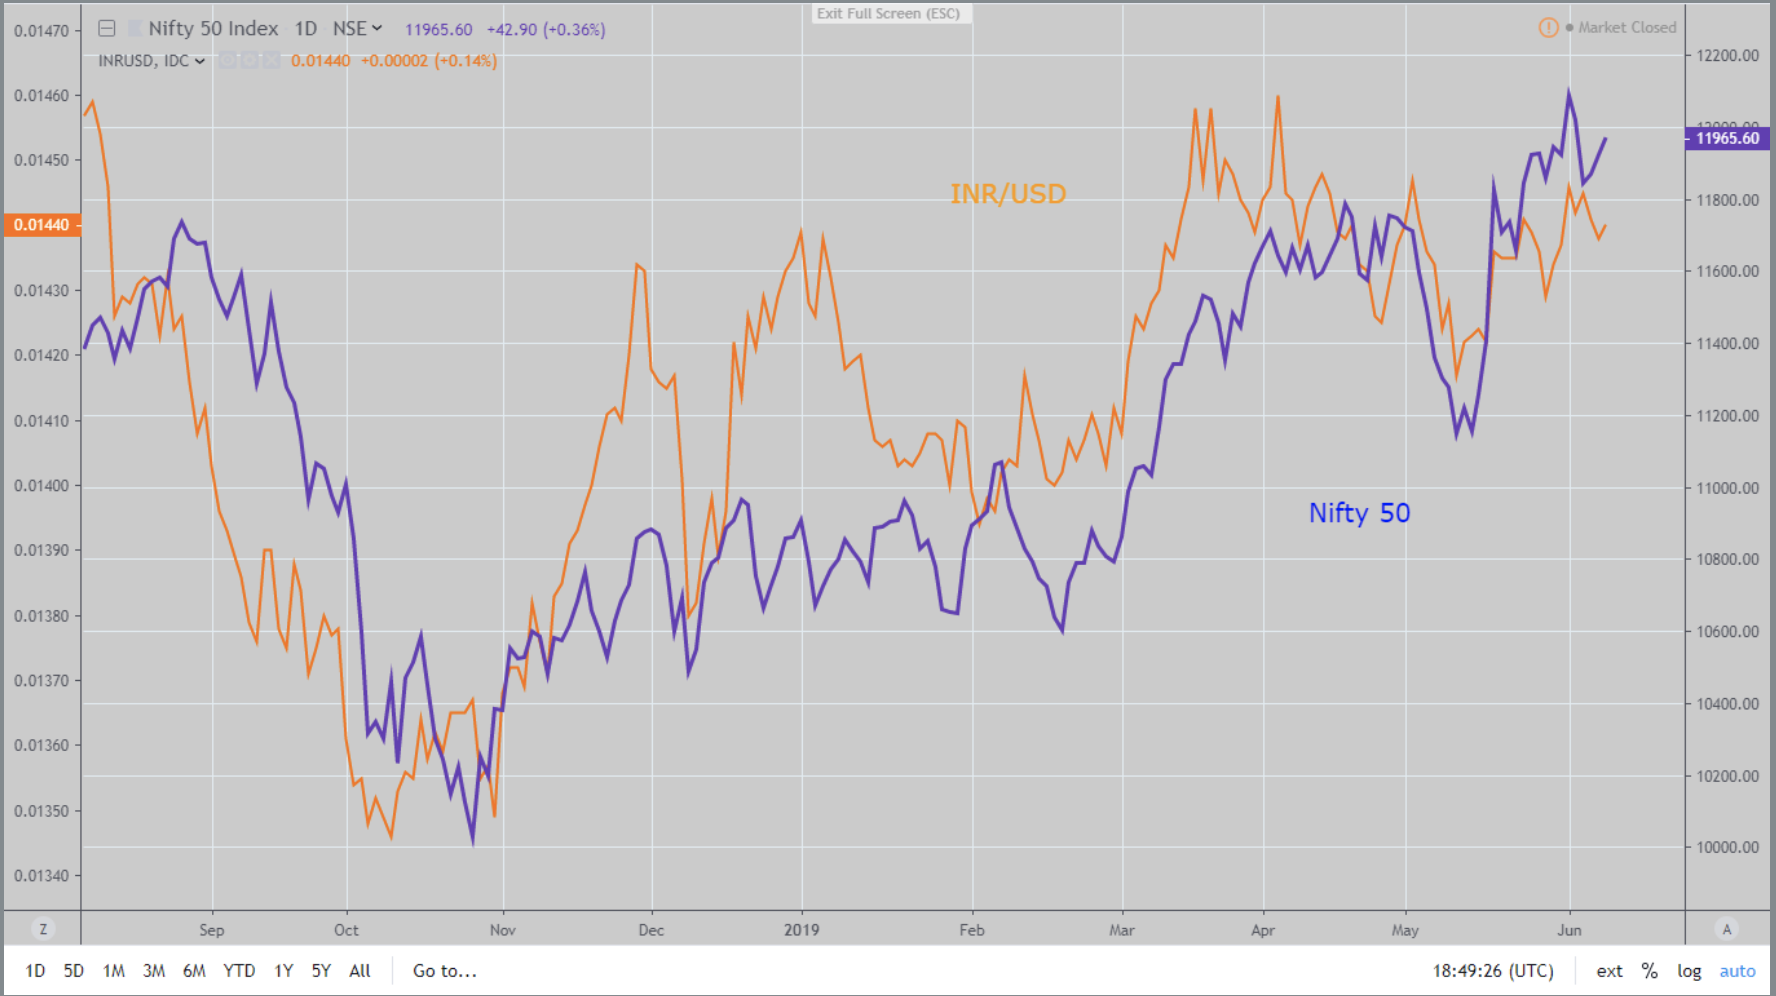Select the 1Y time range
The width and height of the screenshot is (1776, 996).
[x=284, y=971]
